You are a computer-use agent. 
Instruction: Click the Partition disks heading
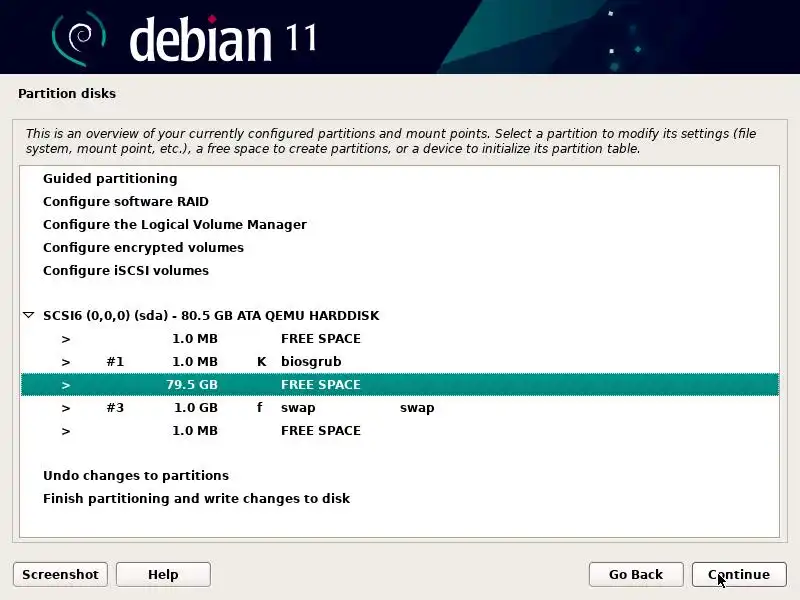point(67,93)
